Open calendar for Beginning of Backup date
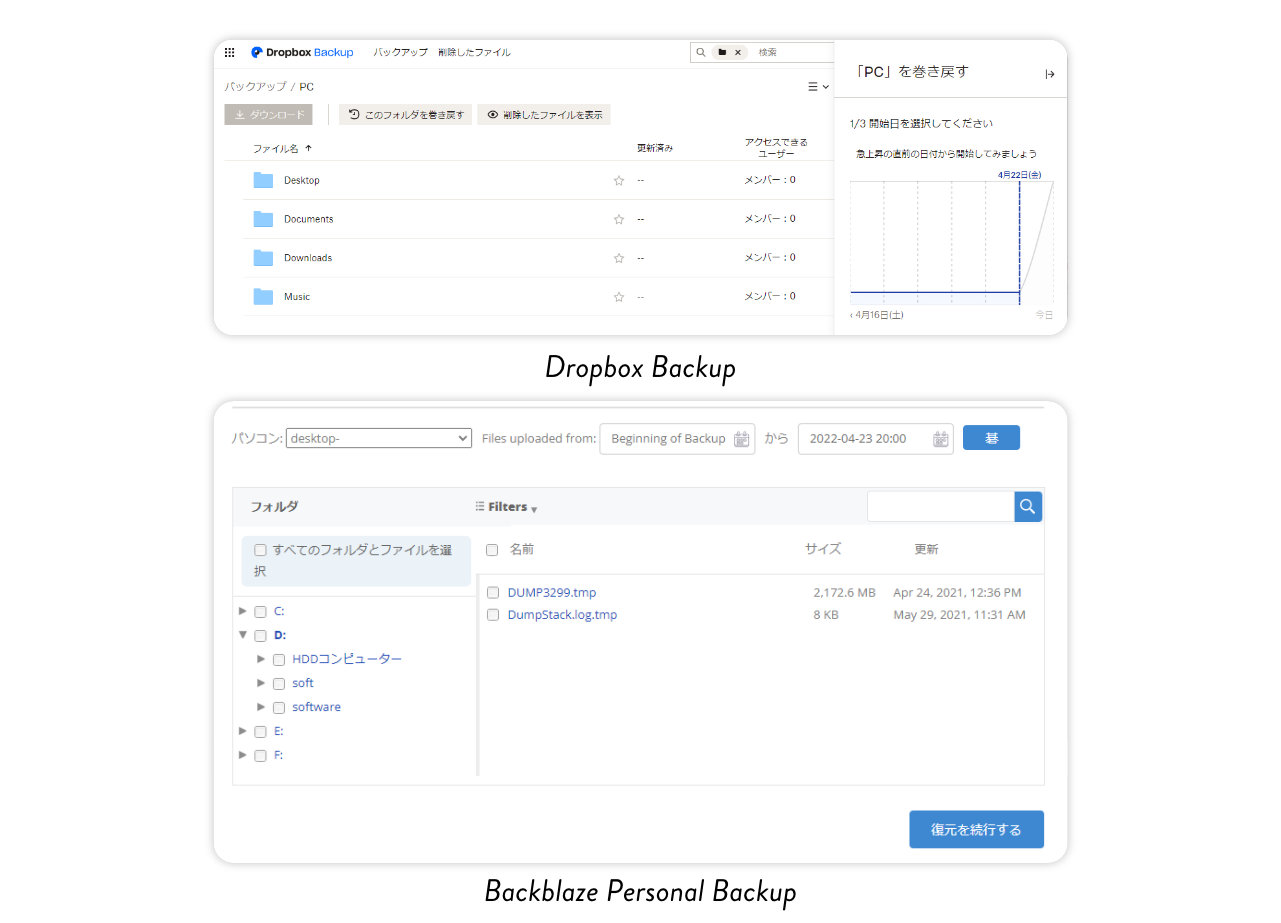The image size is (1281, 923). (x=742, y=439)
